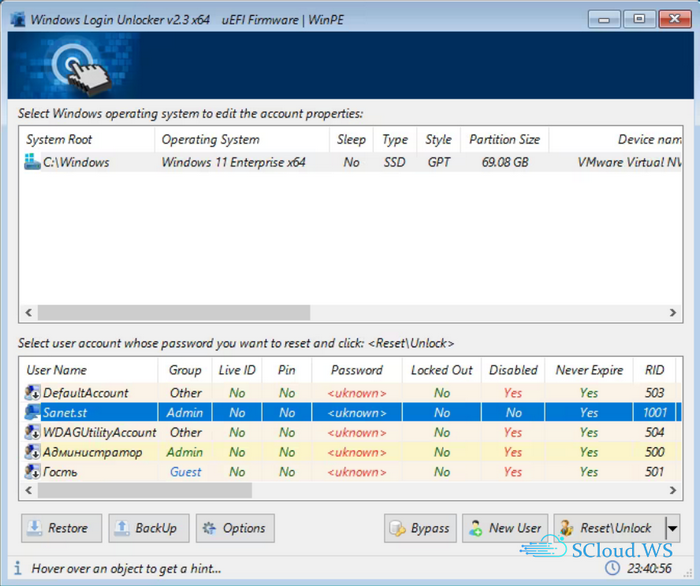Minimize the Windows Login Unlocker window
The image size is (700, 586).
pos(604,19)
